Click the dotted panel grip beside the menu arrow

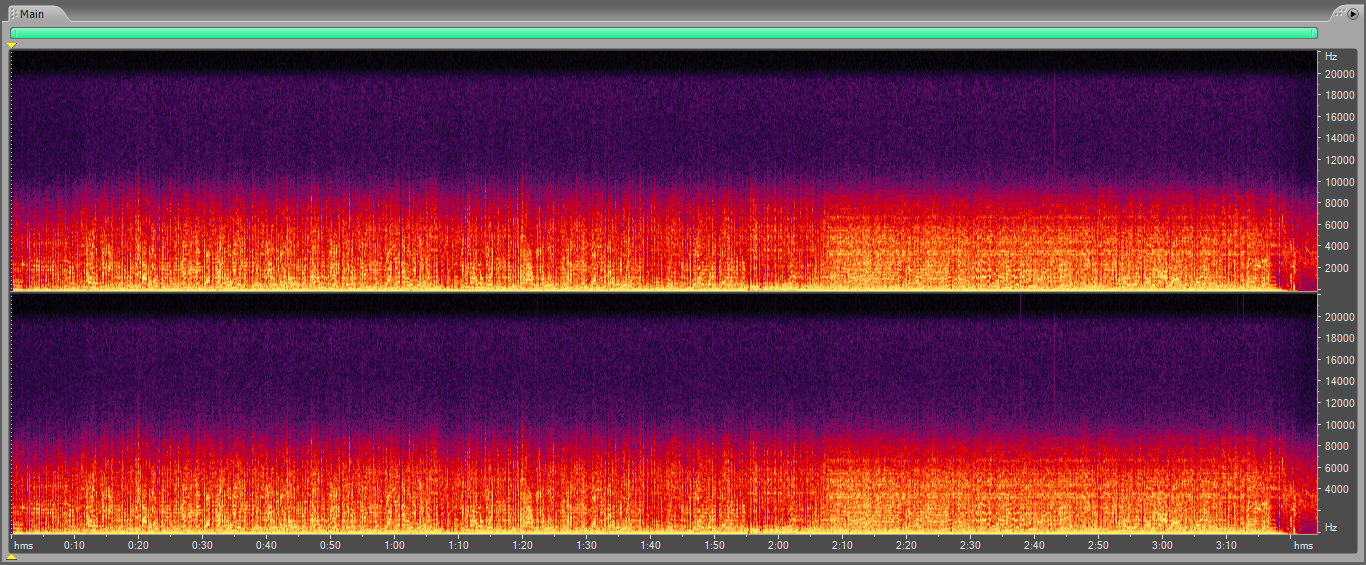(x=1340, y=13)
